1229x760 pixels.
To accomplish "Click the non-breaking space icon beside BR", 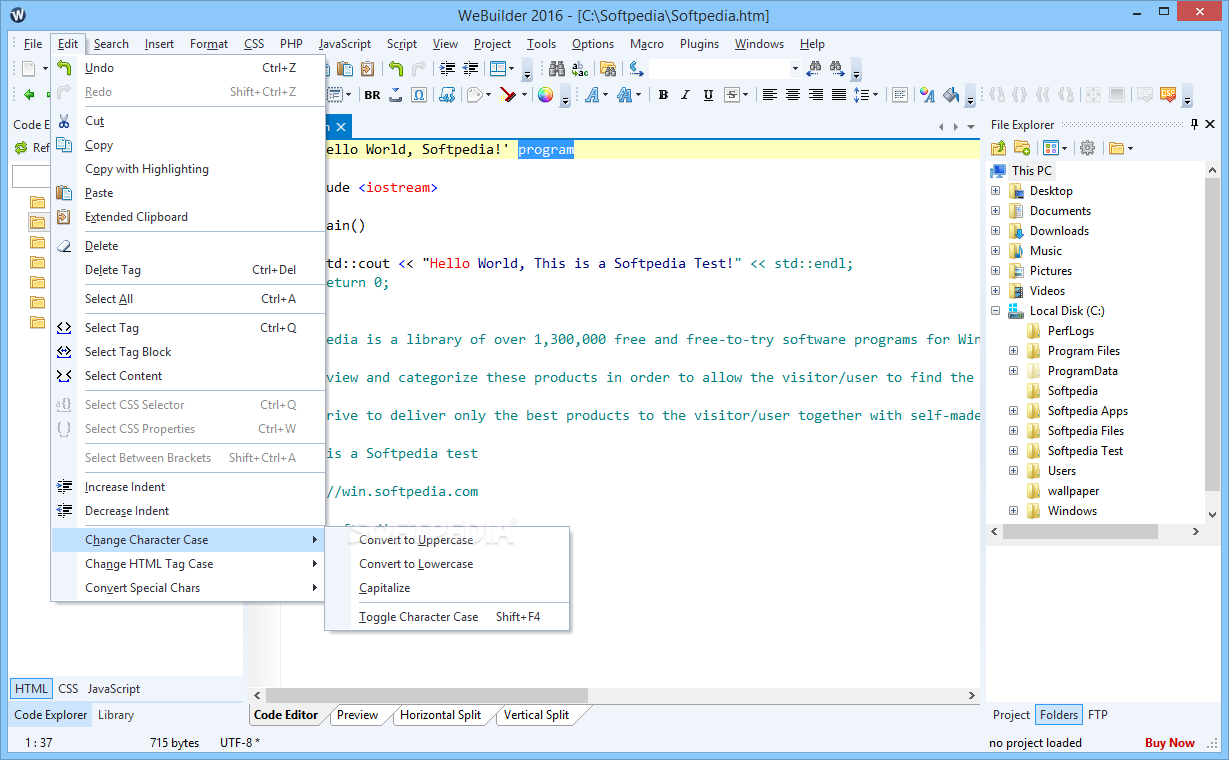I will pyautogui.click(x=396, y=95).
